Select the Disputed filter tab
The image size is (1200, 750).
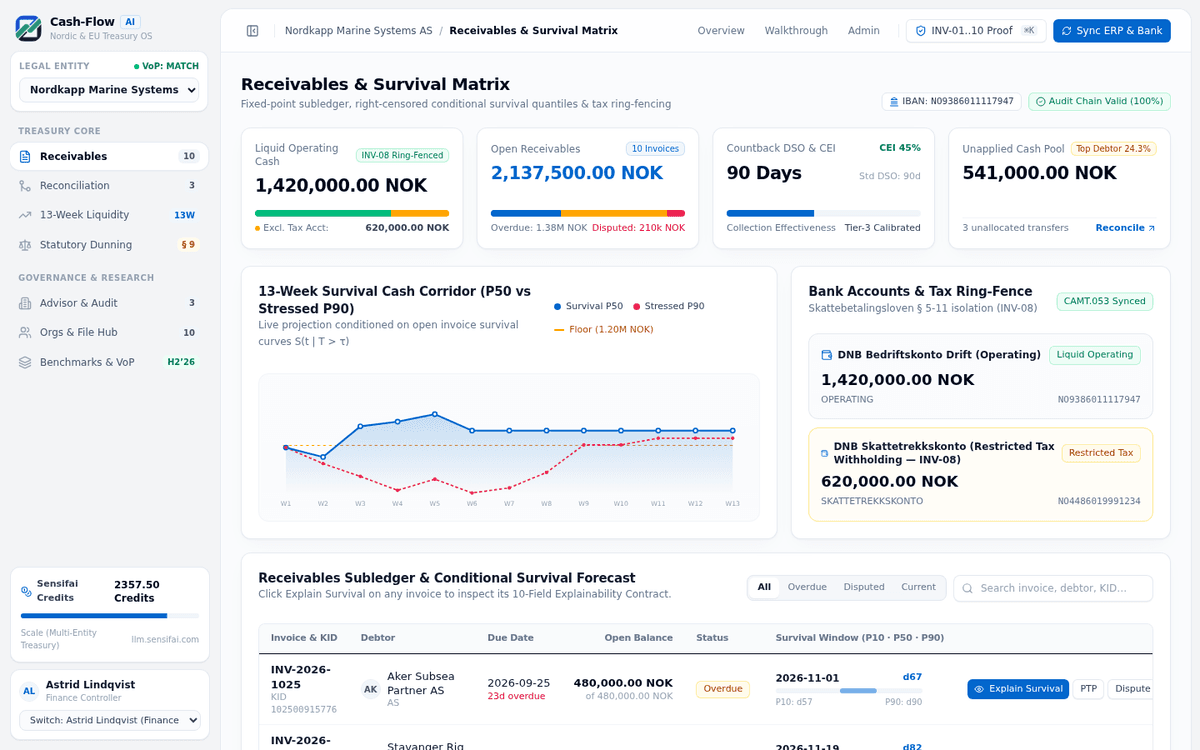point(864,587)
